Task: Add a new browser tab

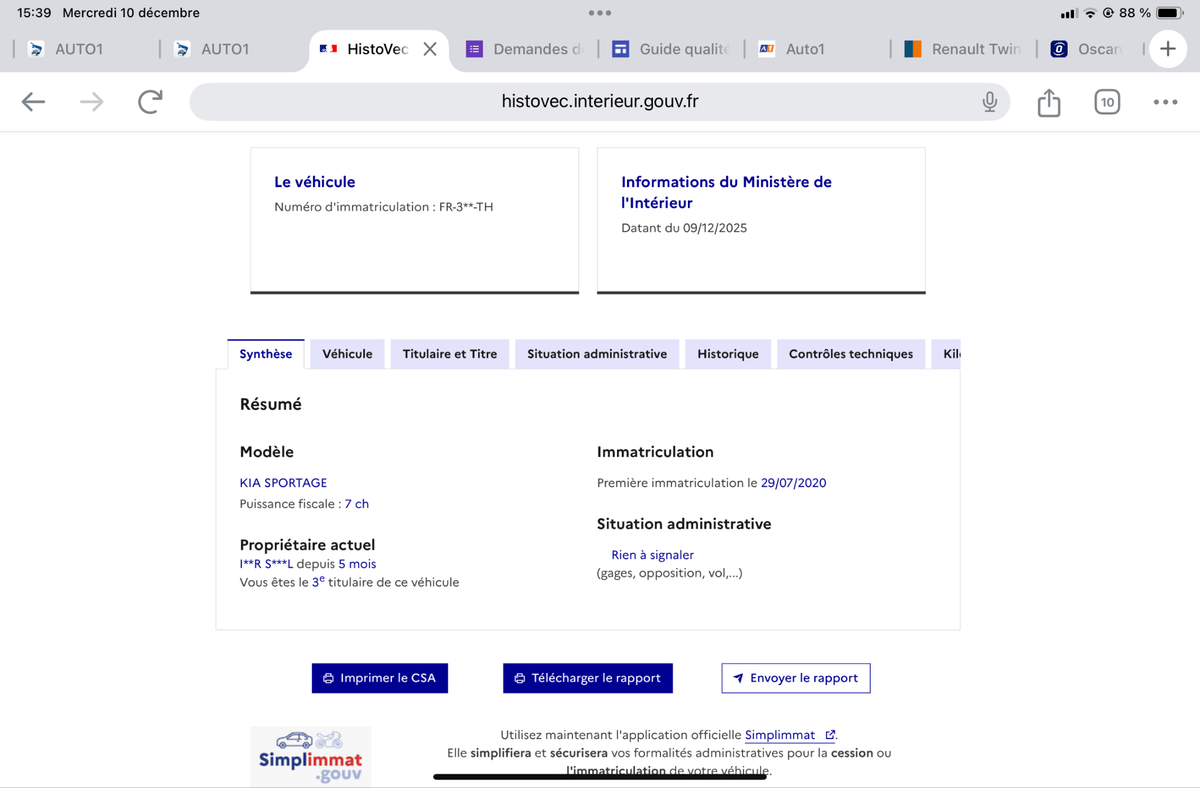Action: tap(1167, 49)
